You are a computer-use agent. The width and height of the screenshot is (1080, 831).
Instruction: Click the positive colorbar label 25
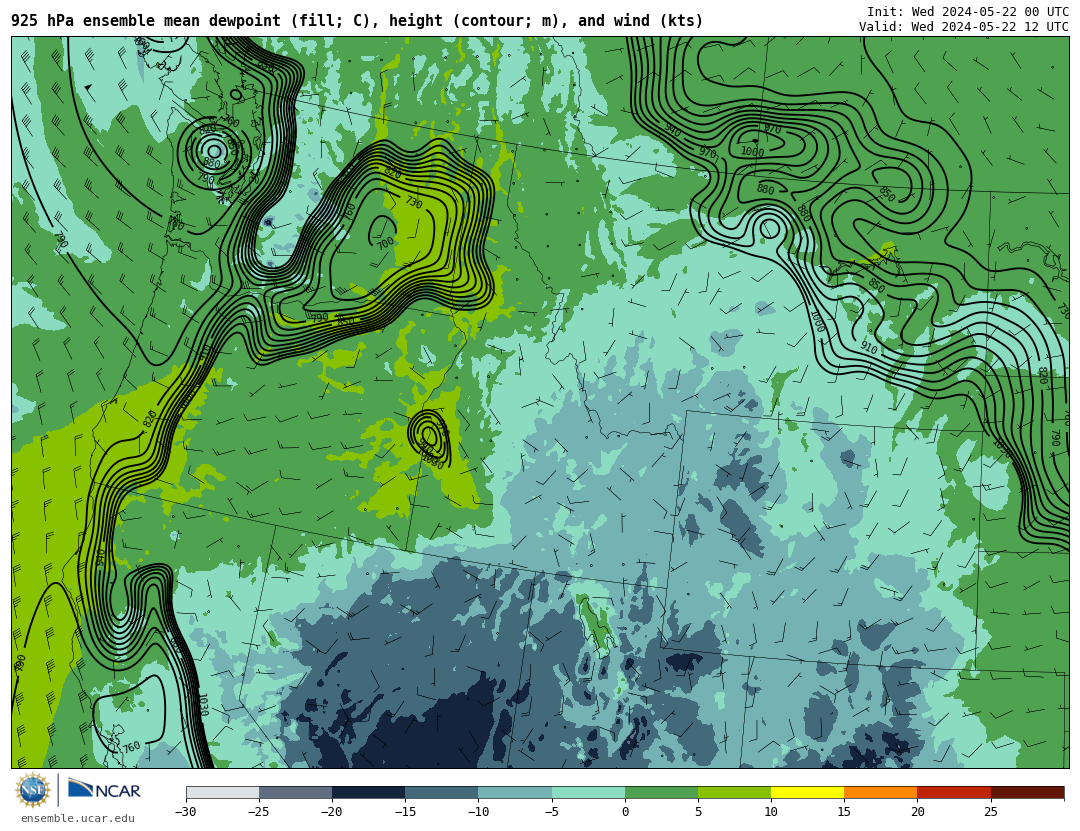click(990, 812)
